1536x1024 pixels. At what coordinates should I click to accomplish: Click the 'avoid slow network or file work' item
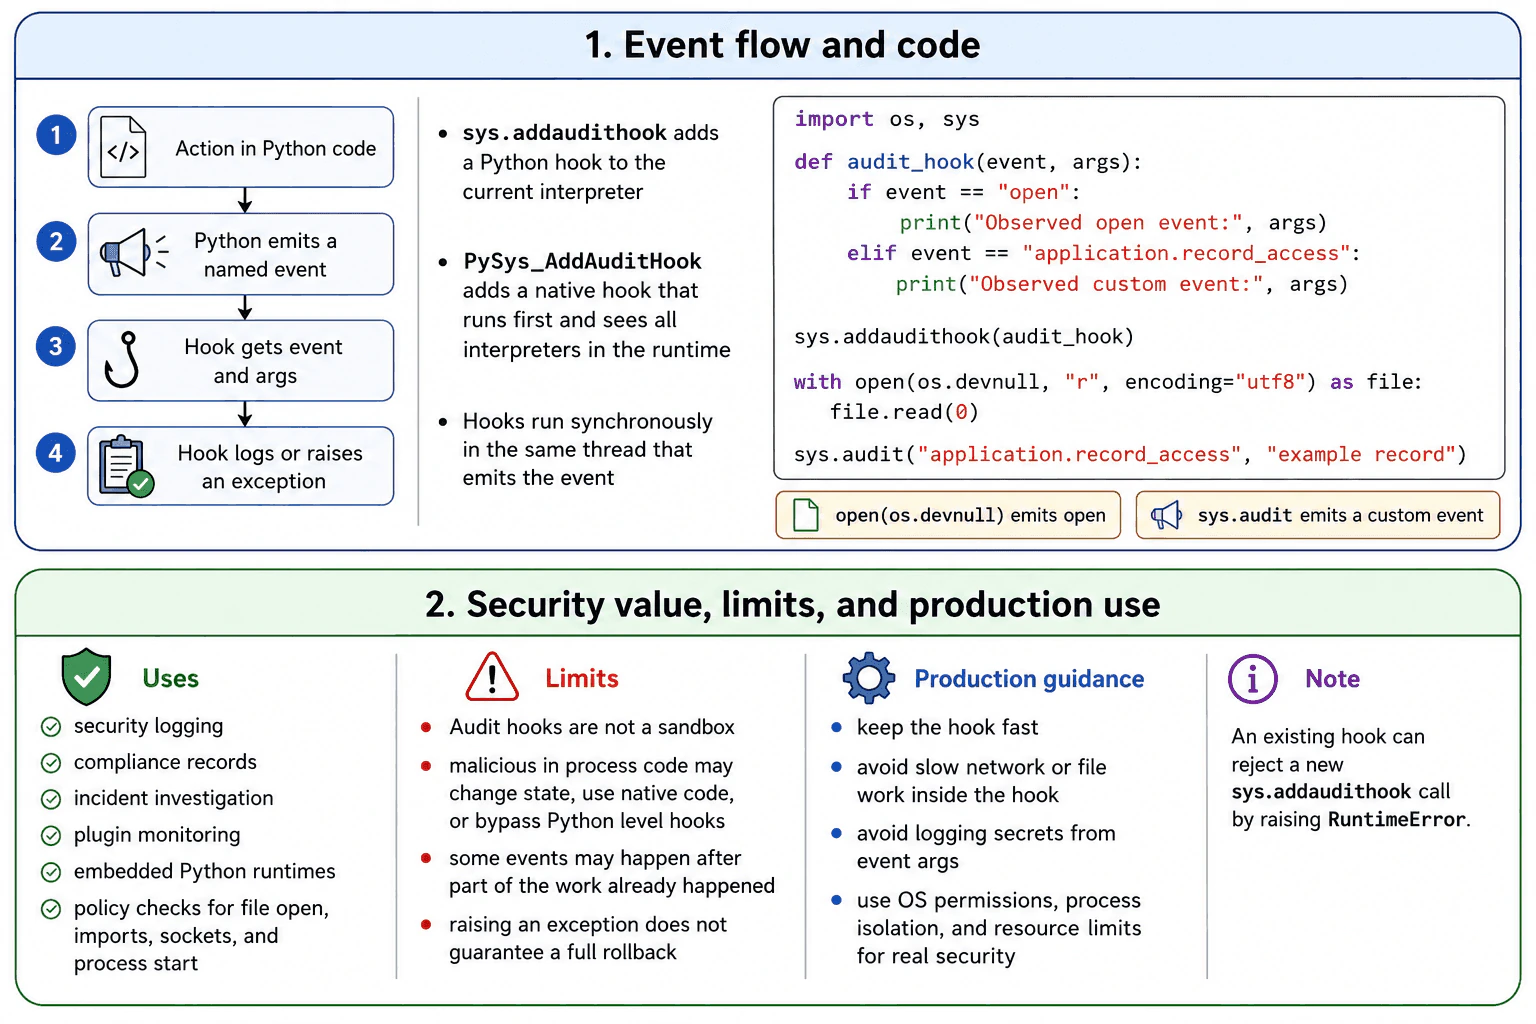[981, 781]
